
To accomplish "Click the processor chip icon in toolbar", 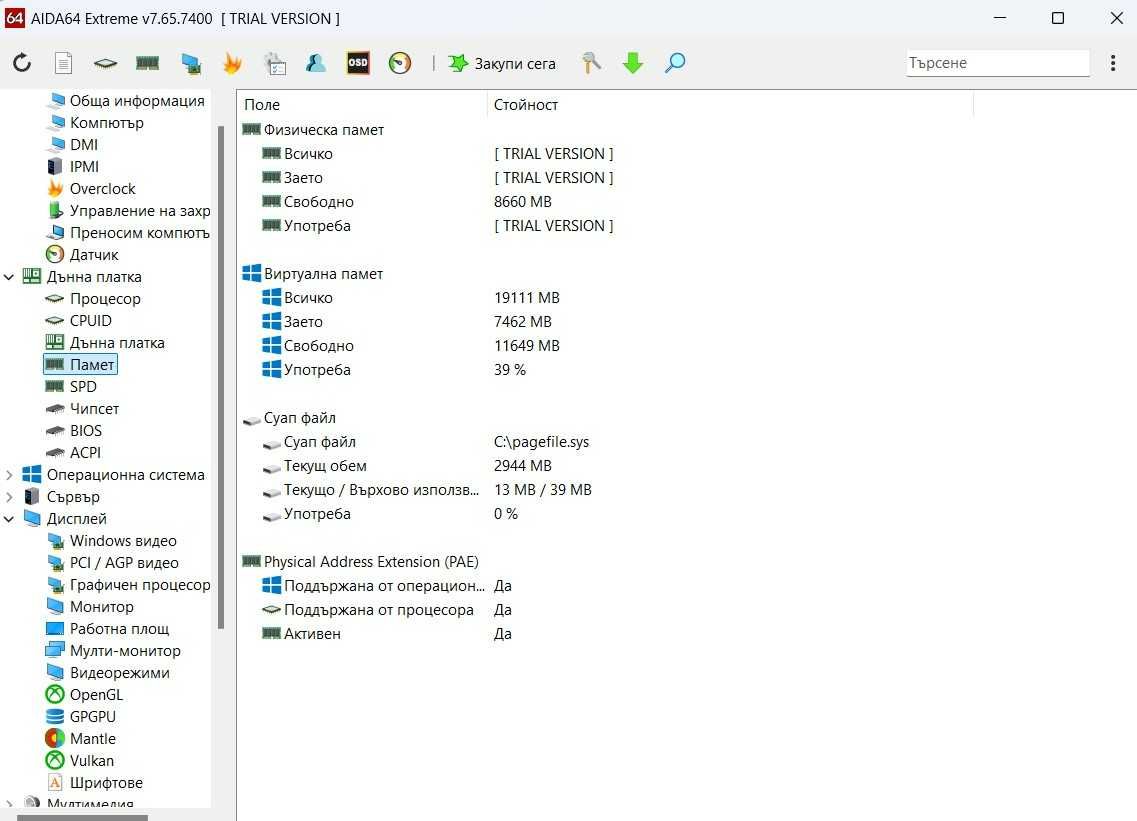I will point(105,63).
